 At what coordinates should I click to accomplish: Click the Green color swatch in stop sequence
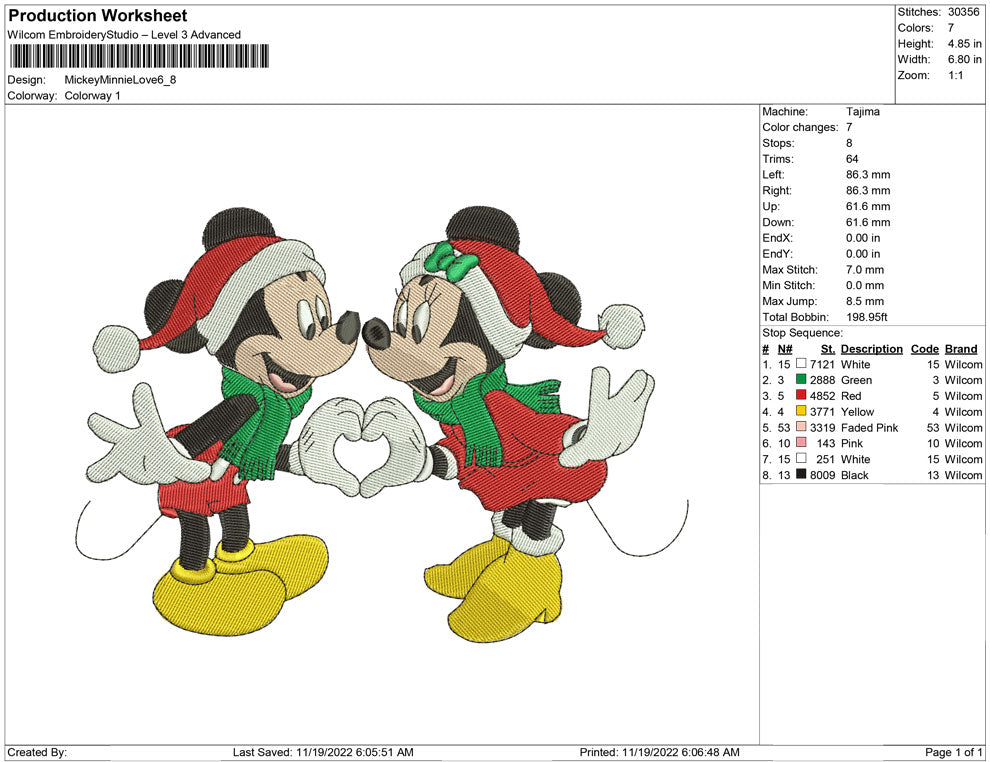pyautogui.click(x=801, y=379)
